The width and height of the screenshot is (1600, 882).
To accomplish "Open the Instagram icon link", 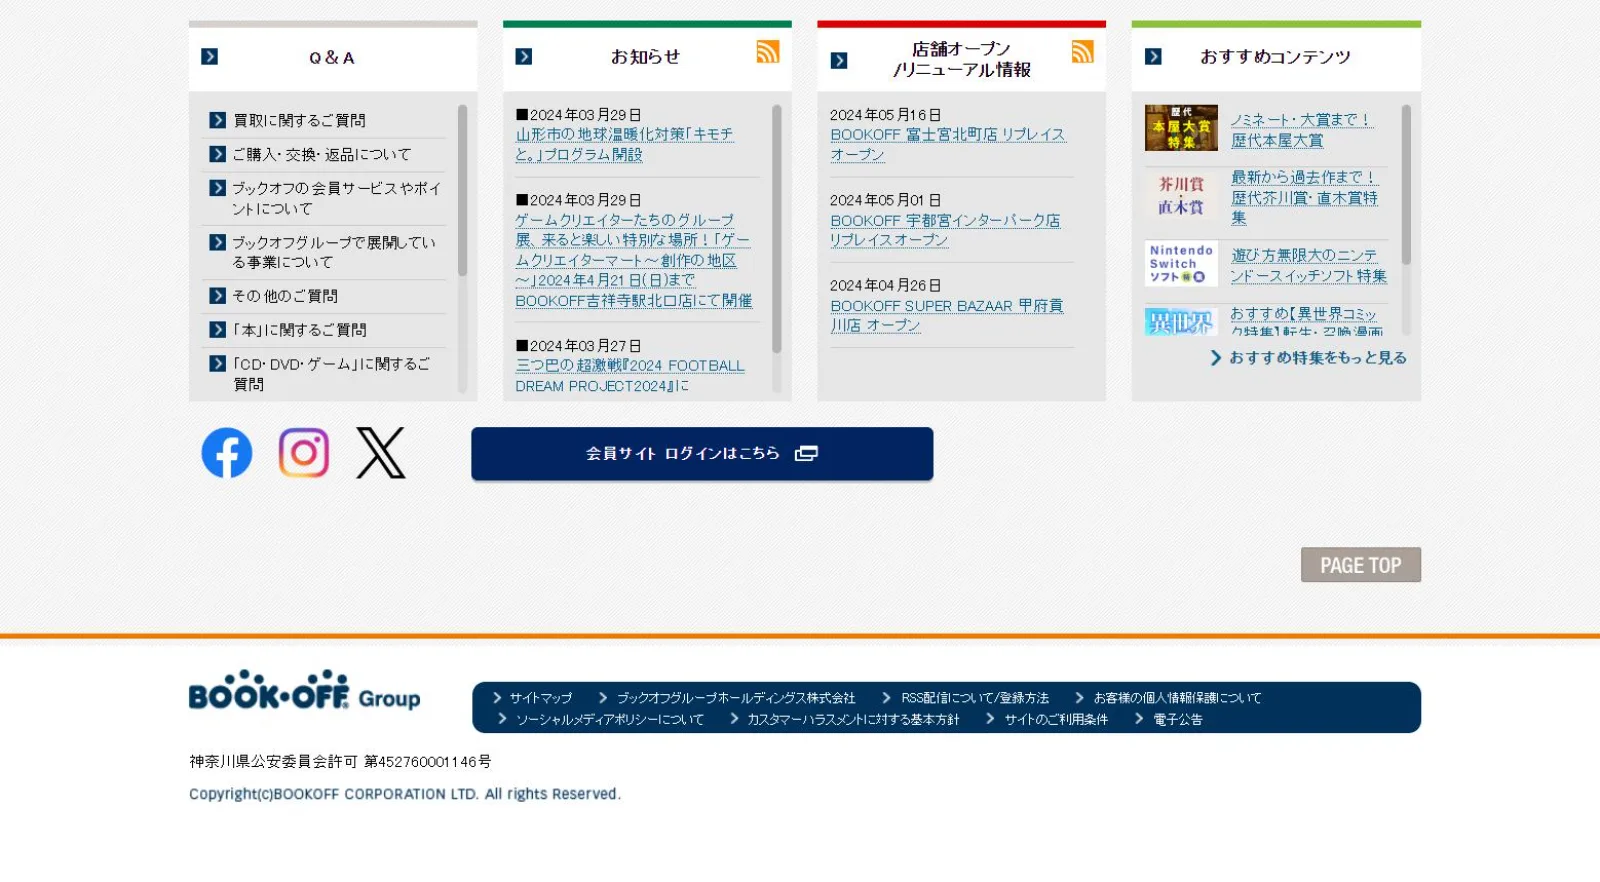I will pyautogui.click(x=304, y=453).
